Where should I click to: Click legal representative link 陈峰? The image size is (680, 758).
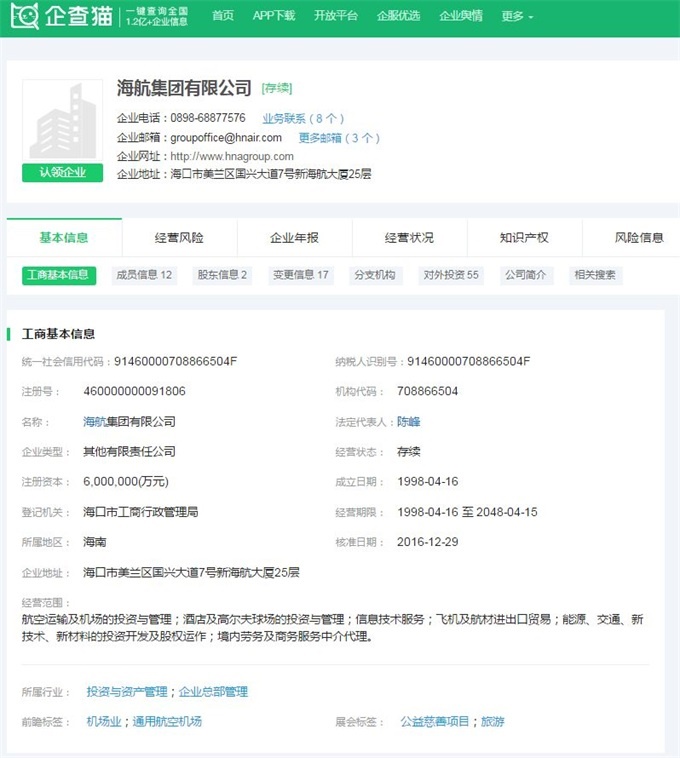(408, 422)
